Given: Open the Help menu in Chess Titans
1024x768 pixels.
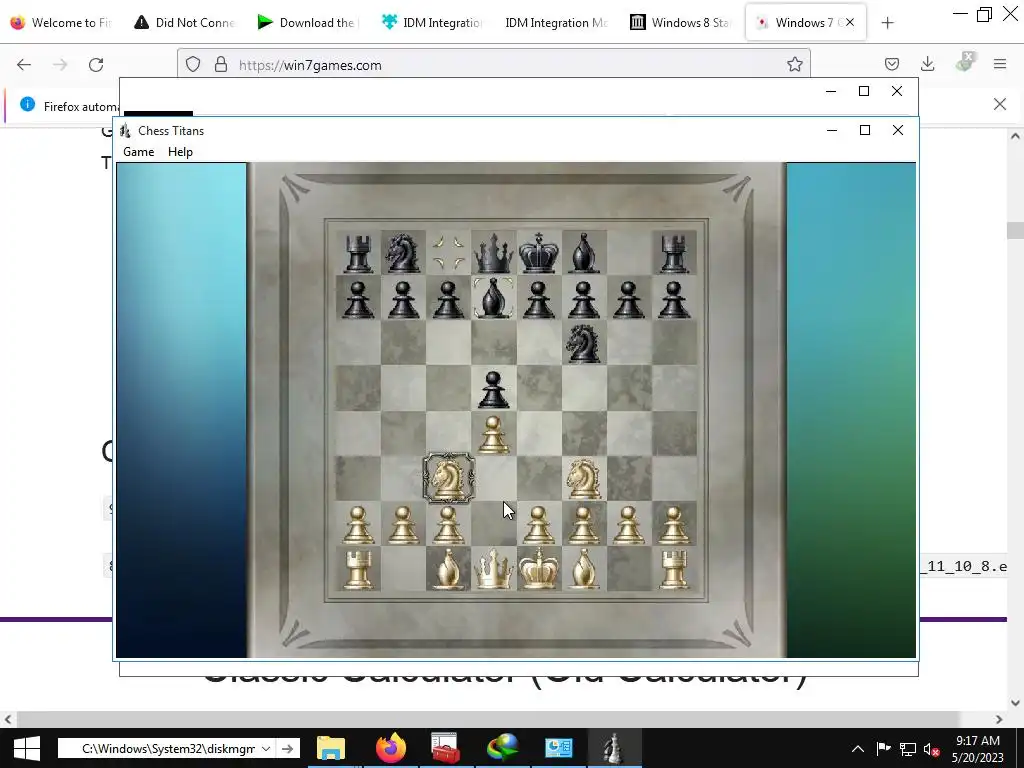Looking at the screenshot, I should 180,152.
